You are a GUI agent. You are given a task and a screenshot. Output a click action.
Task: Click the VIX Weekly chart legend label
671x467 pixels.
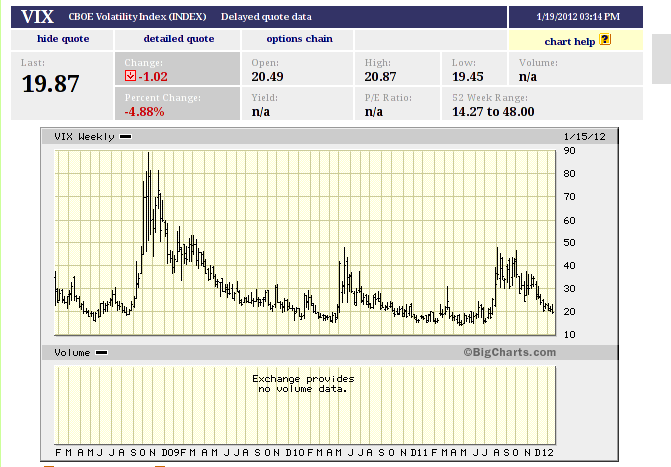coord(84,137)
